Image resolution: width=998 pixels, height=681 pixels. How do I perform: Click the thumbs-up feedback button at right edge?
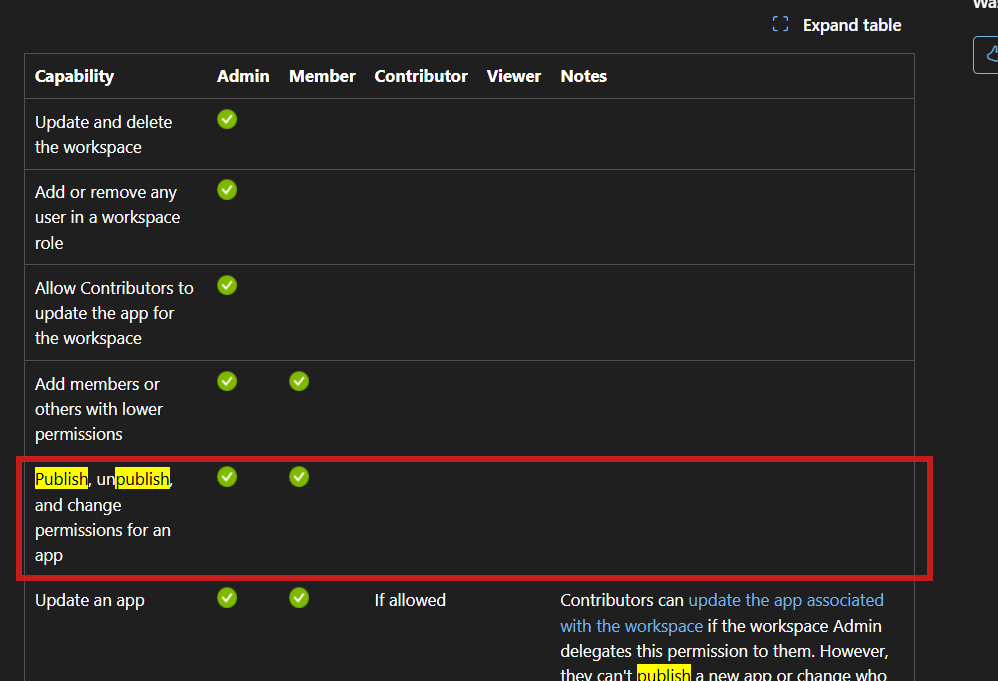pyautogui.click(x=988, y=55)
